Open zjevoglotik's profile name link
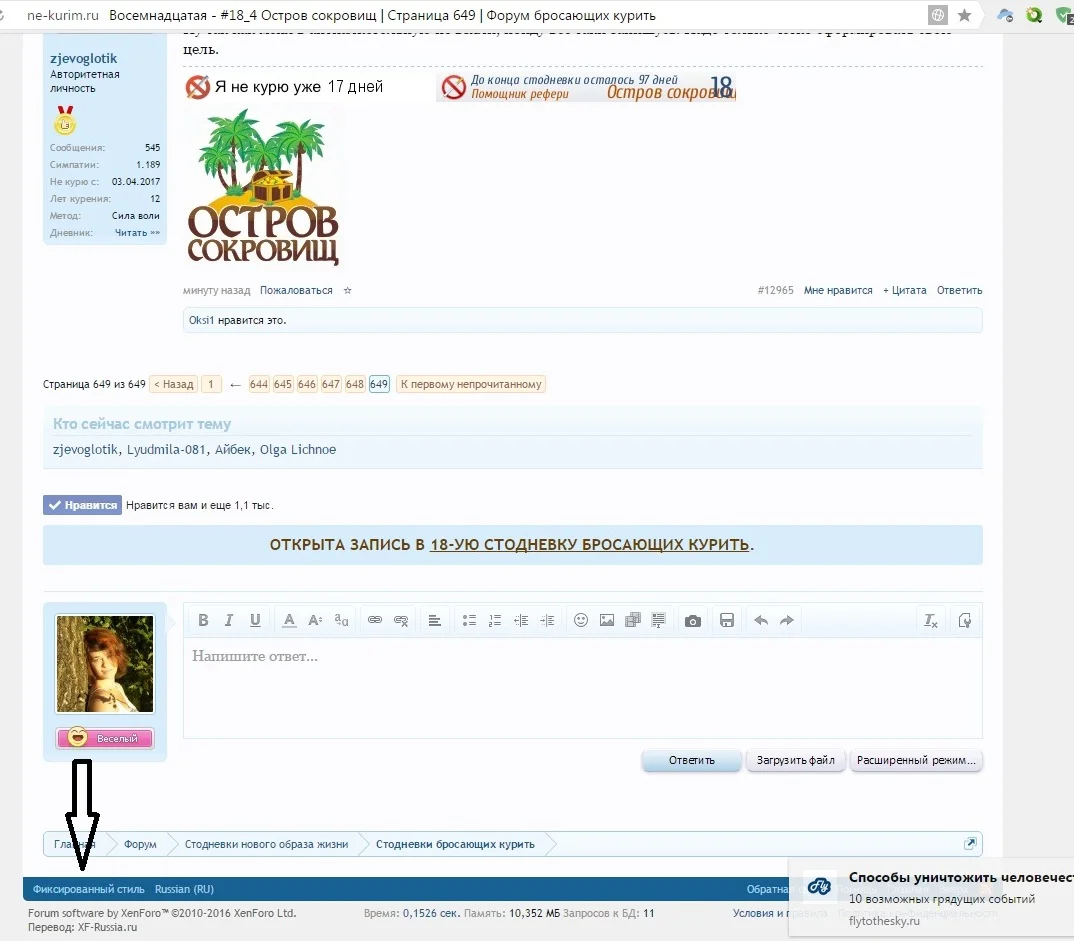1074x941 pixels. coord(83,58)
